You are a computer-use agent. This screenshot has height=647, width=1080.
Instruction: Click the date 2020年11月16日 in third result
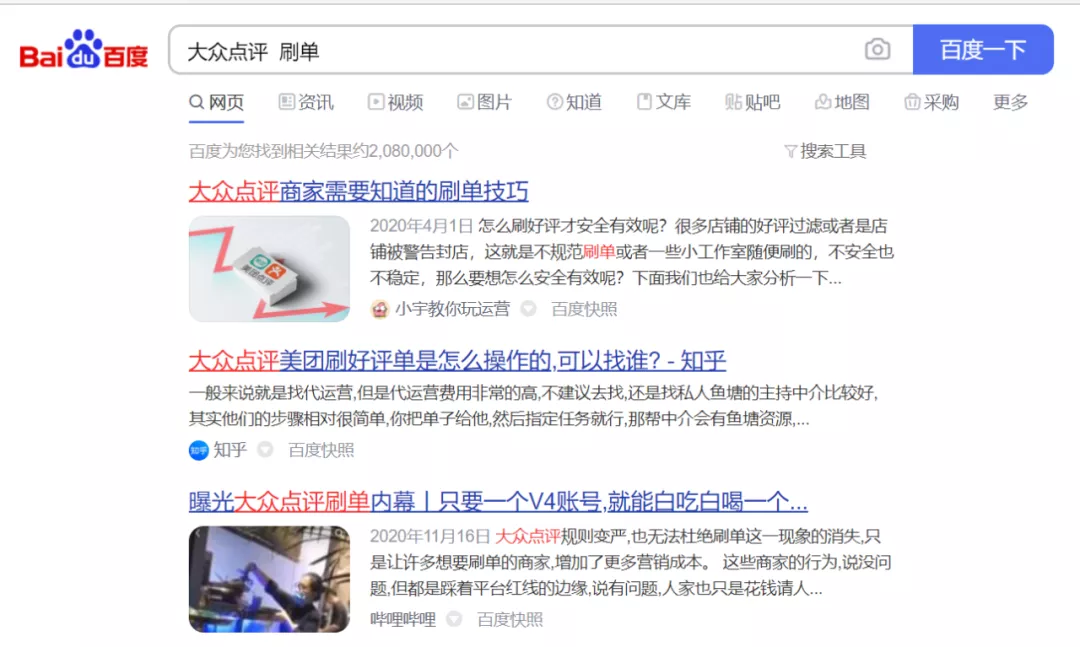pos(430,536)
